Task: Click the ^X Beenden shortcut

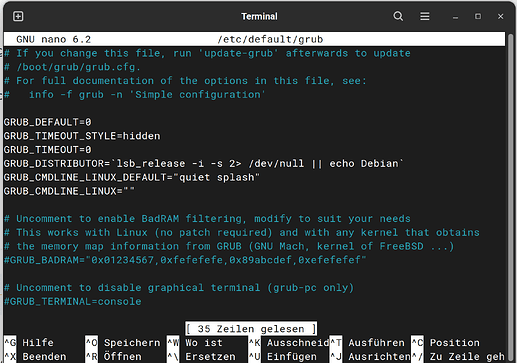Action: (35, 356)
